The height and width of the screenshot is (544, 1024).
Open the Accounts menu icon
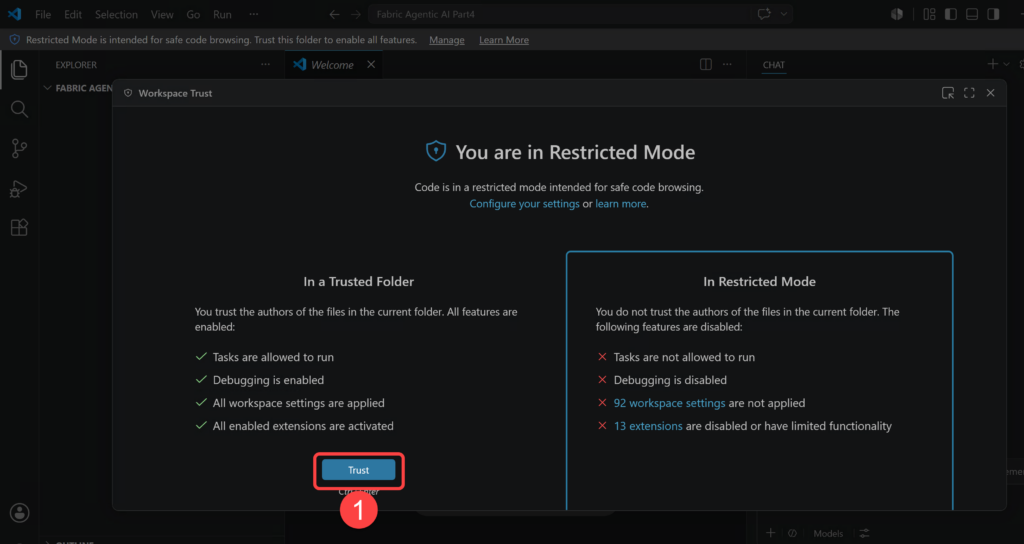[x=19, y=513]
